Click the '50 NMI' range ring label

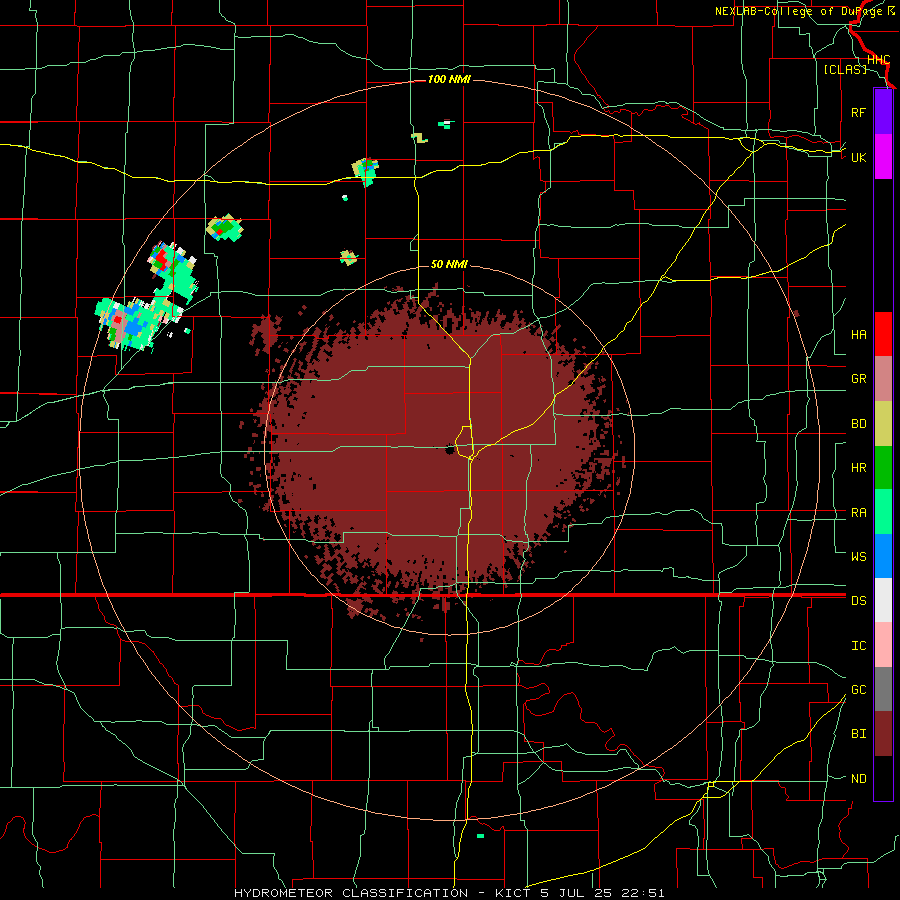tap(449, 264)
